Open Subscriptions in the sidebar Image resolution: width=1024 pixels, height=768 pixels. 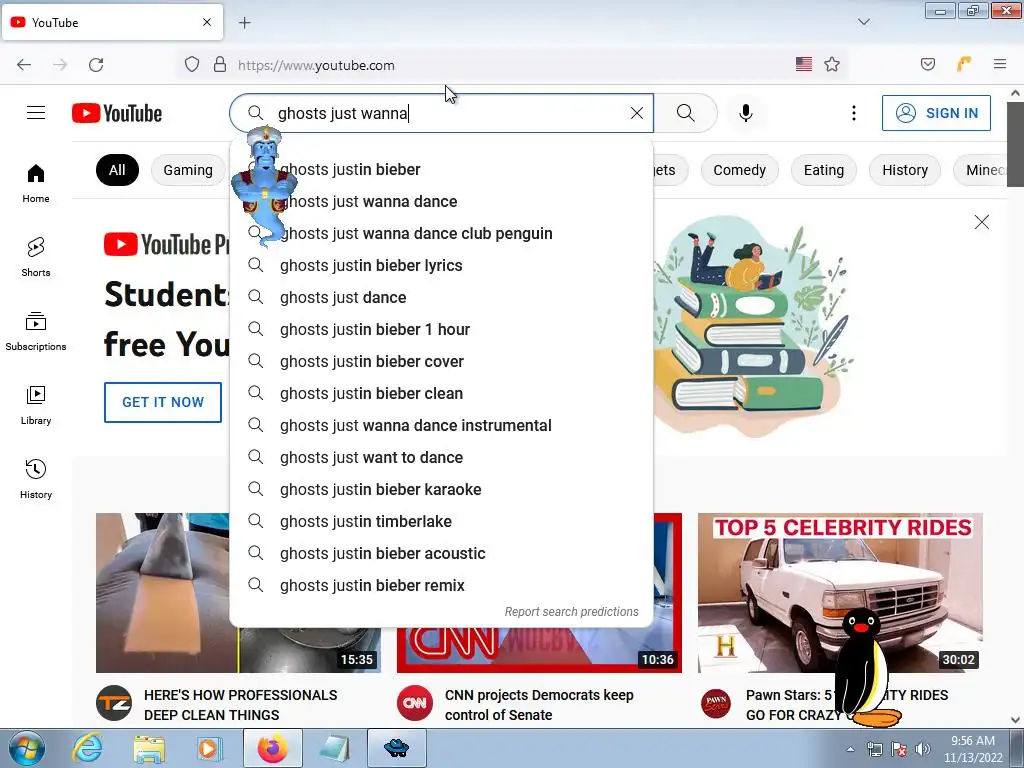click(x=36, y=331)
